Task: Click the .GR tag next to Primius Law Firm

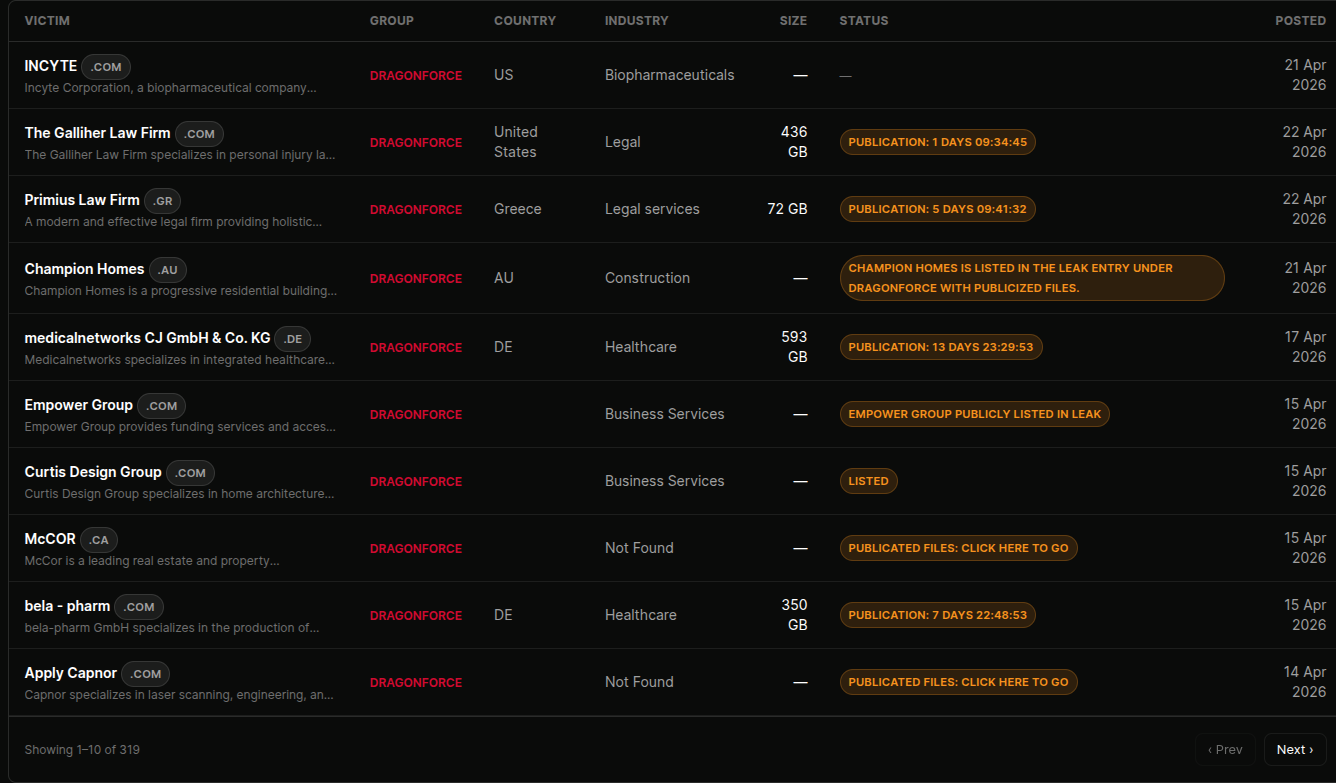Action: tap(163, 201)
